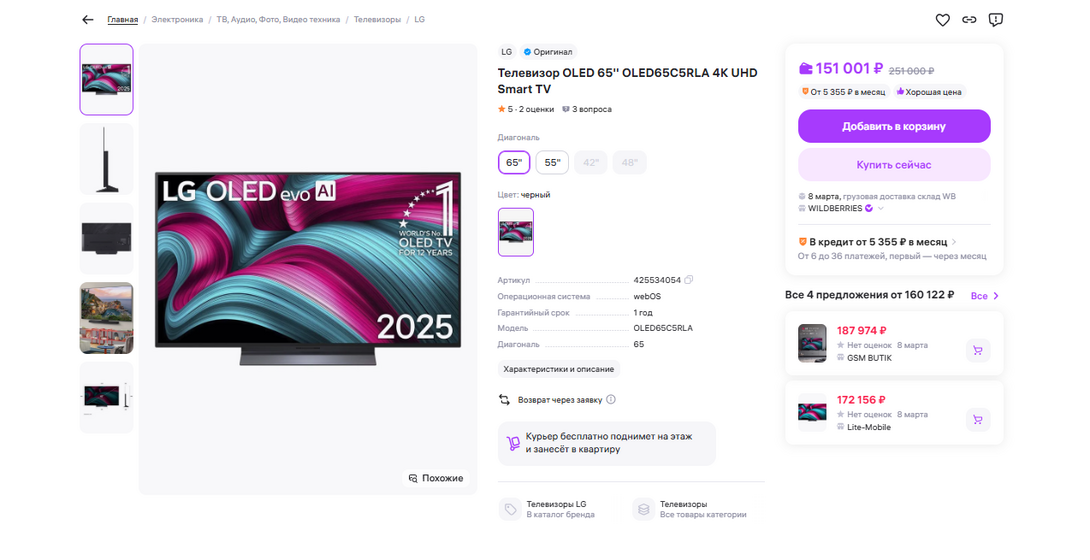
Task: Open return info tooltip icon
Action: 611,400
